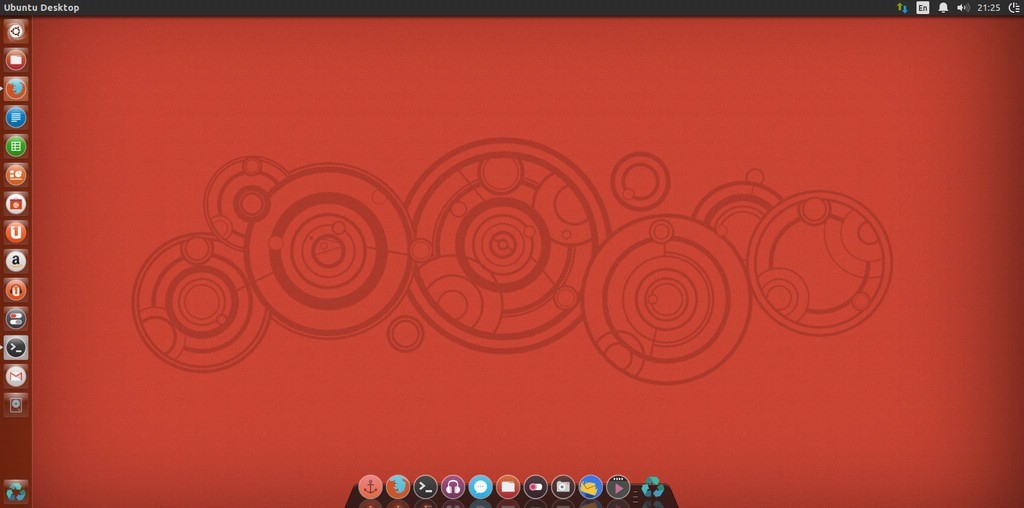Launch Firefox from the left launcher
The width and height of the screenshot is (1024, 508).
click(x=16, y=89)
